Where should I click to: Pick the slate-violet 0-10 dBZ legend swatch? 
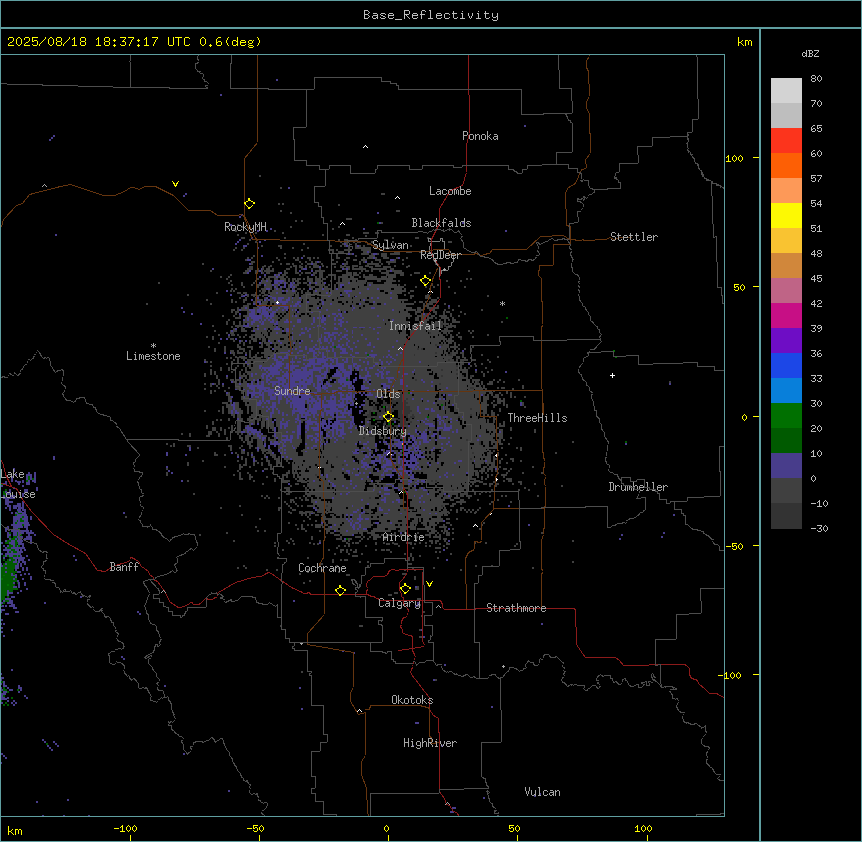pyautogui.click(x=786, y=466)
